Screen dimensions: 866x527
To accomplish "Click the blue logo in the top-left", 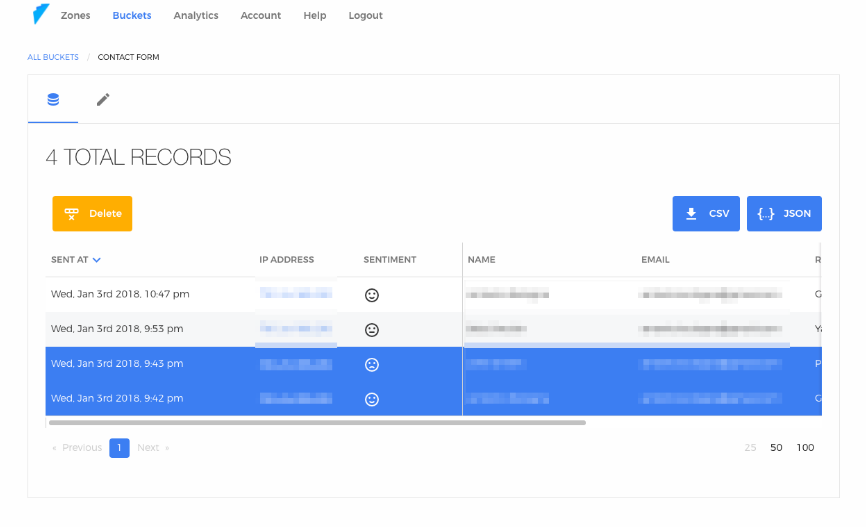I will [x=40, y=15].
